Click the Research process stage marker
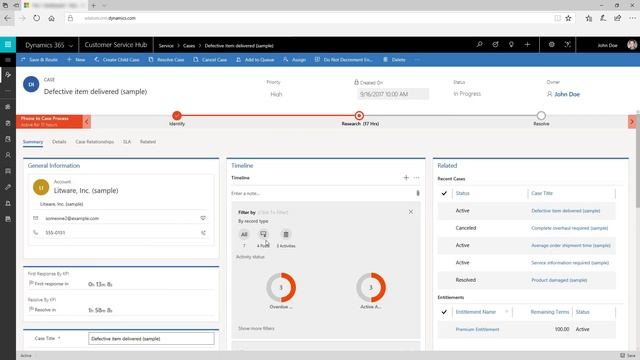Screen dimensions: 640x360 tap(359, 116)
